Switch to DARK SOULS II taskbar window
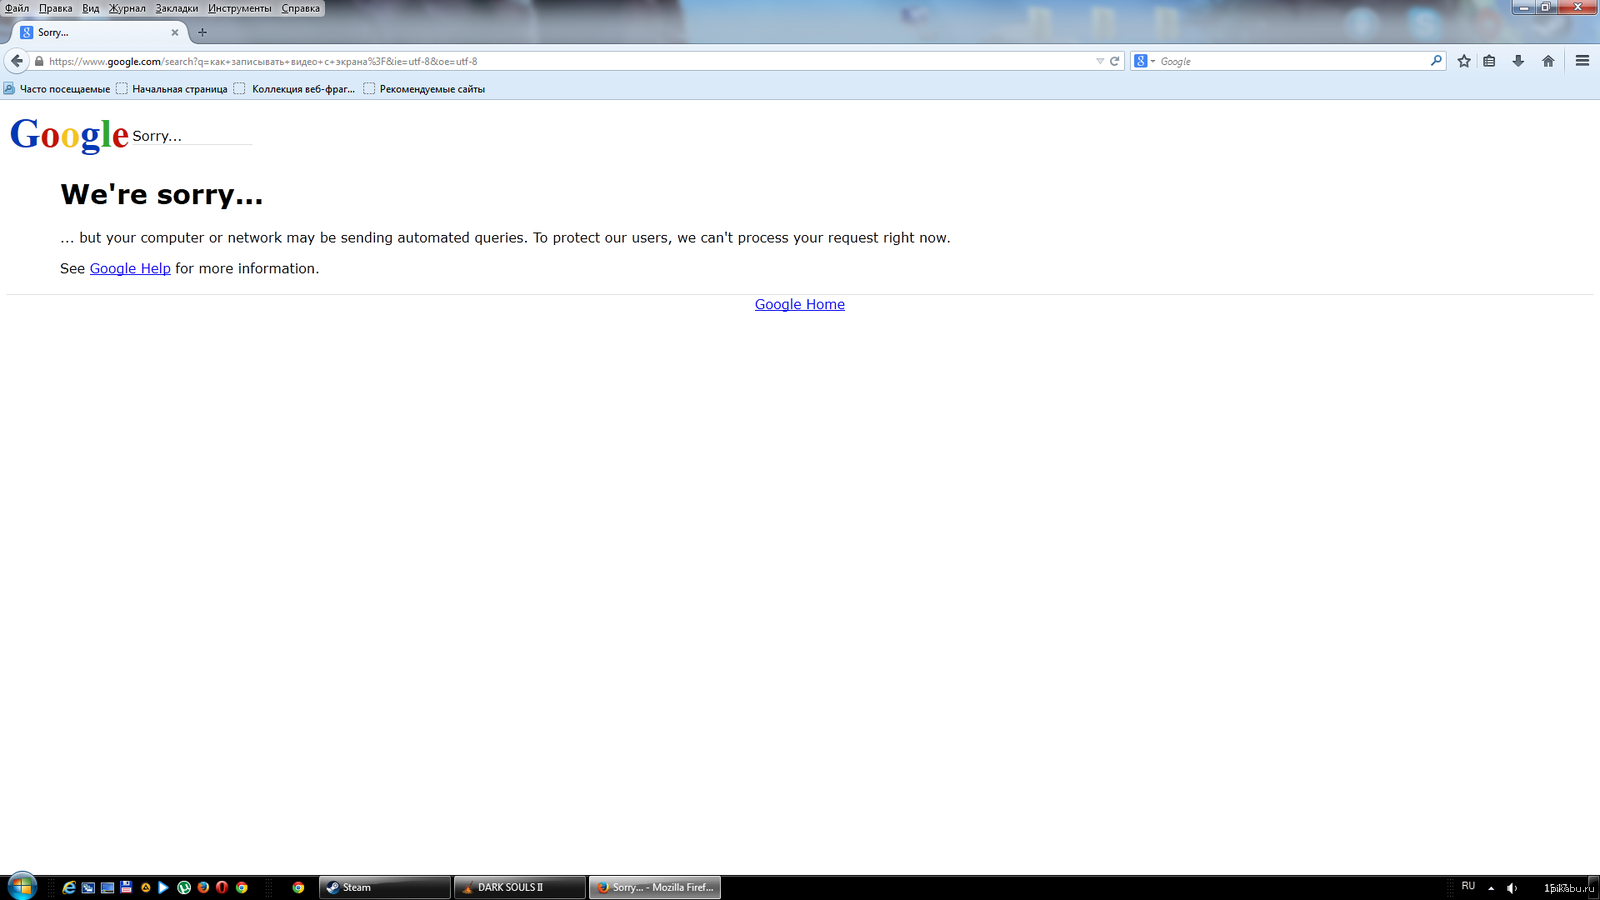This screenshot has height=900, width=1600. click(520, 887)
